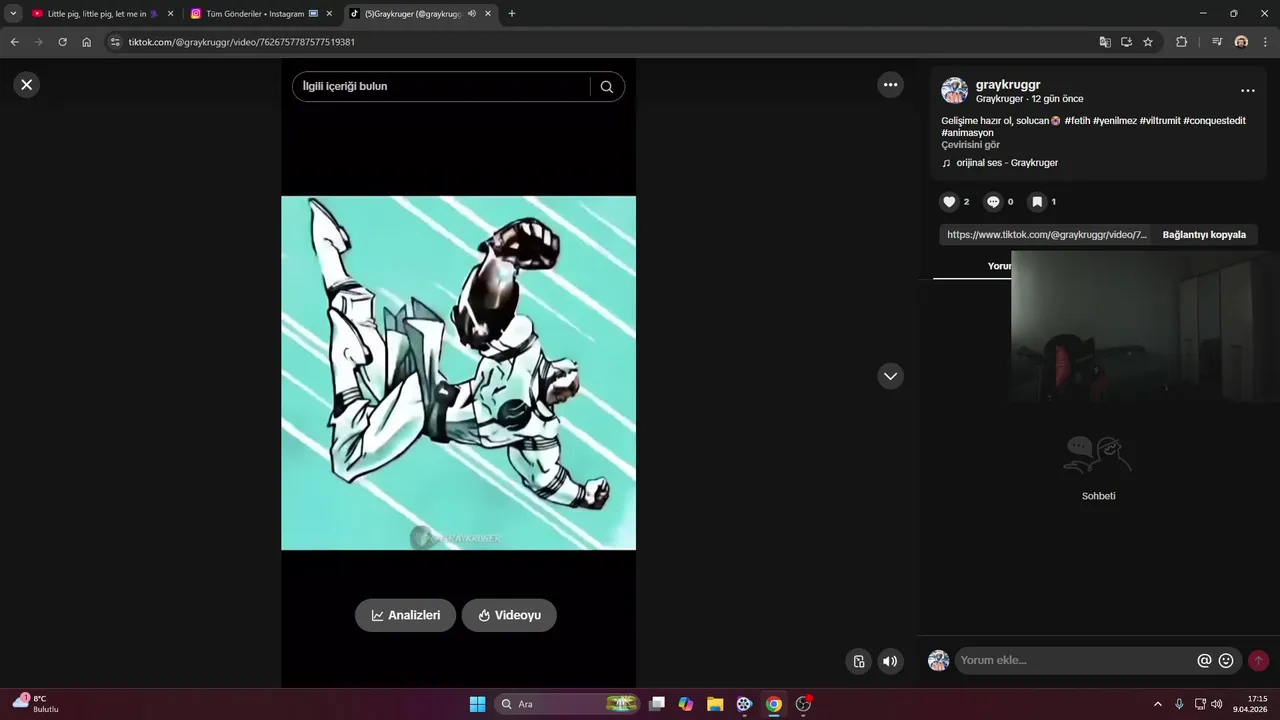Go back with browser back arrow

tap(14, 42)
